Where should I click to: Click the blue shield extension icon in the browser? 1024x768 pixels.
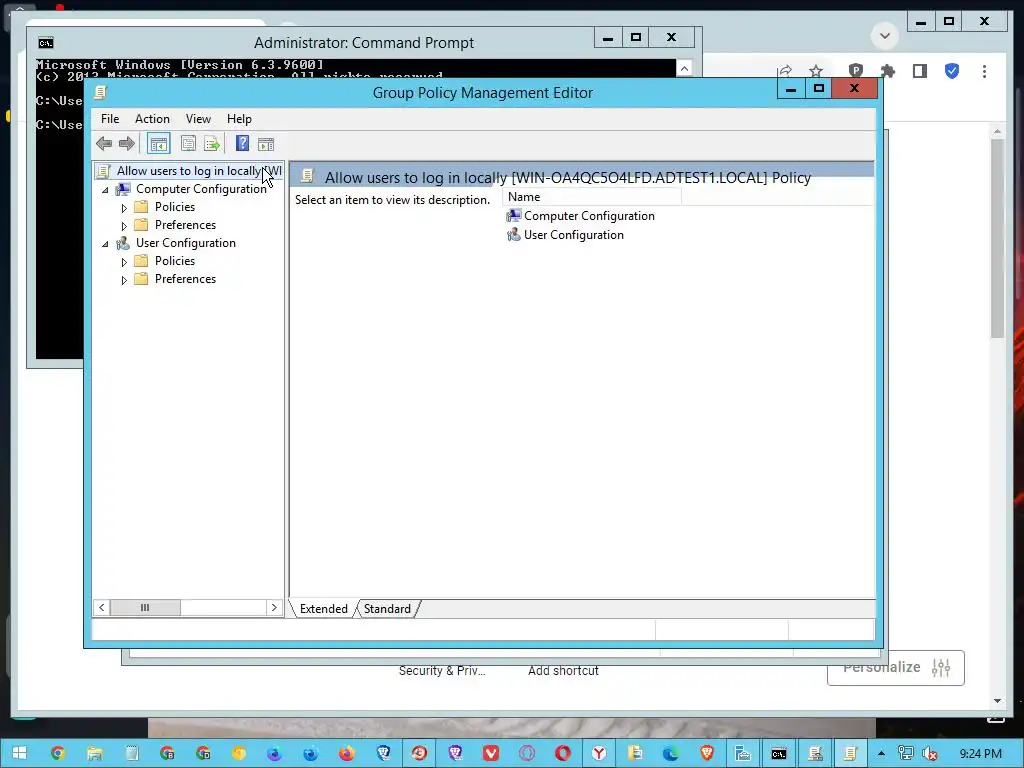(952, 71)
